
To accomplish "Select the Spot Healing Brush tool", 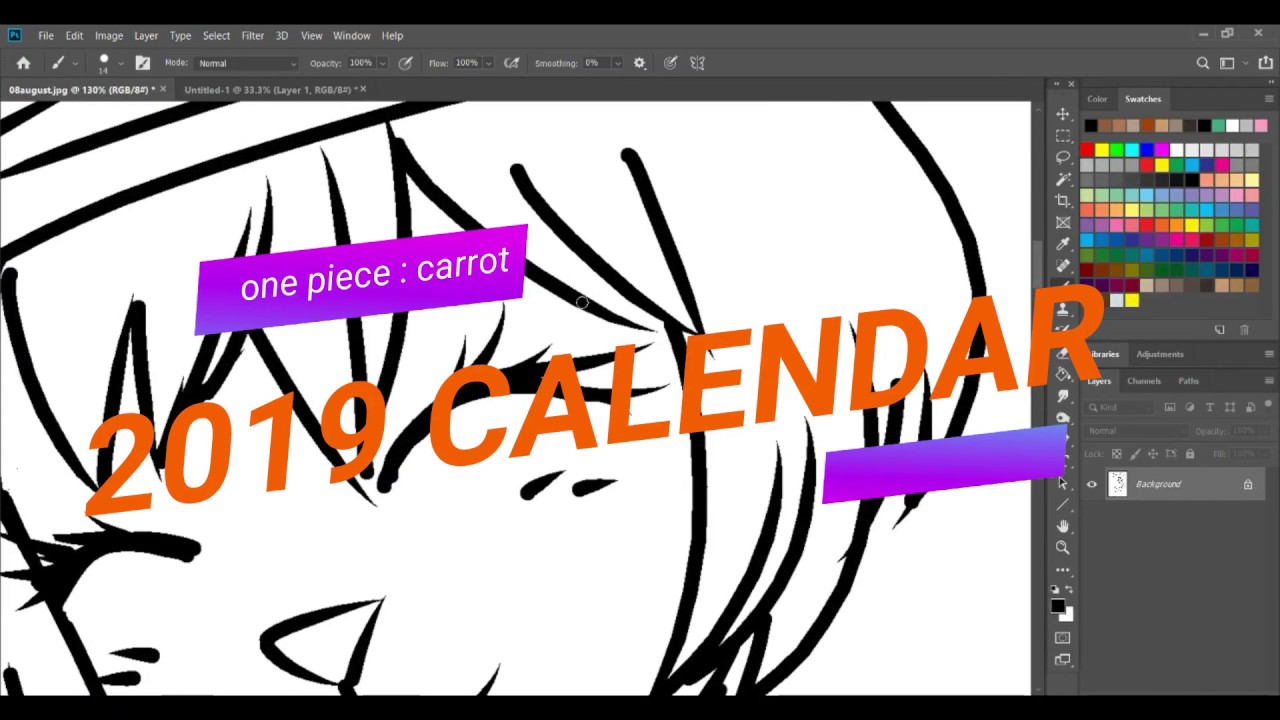I will (x=1062, y=266).
